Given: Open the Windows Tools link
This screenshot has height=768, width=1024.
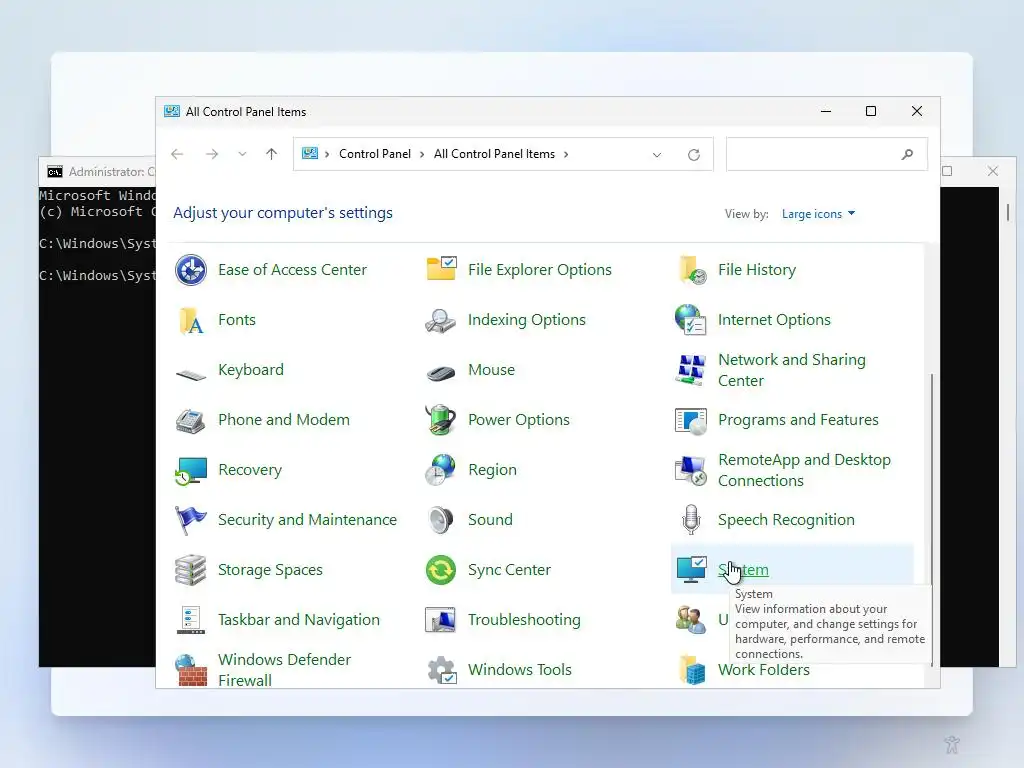Looking at the screenshot, I should (520, 670).
